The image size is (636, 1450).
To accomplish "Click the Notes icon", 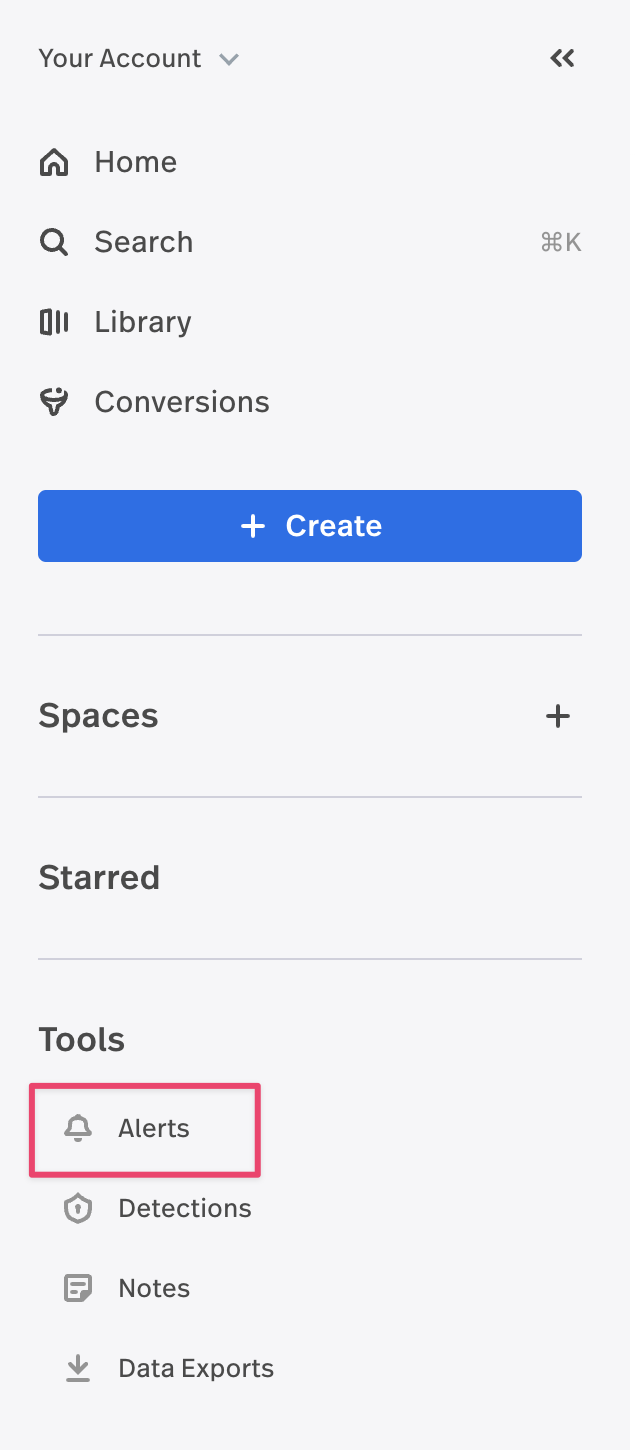I will (x=78, y=1288).
